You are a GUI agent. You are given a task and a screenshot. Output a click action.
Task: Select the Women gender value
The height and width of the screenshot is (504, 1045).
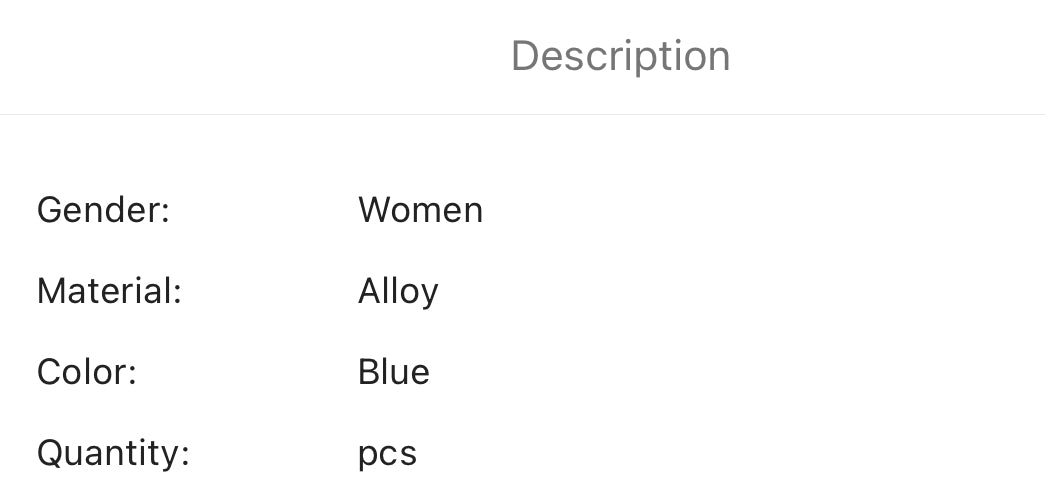420,210
